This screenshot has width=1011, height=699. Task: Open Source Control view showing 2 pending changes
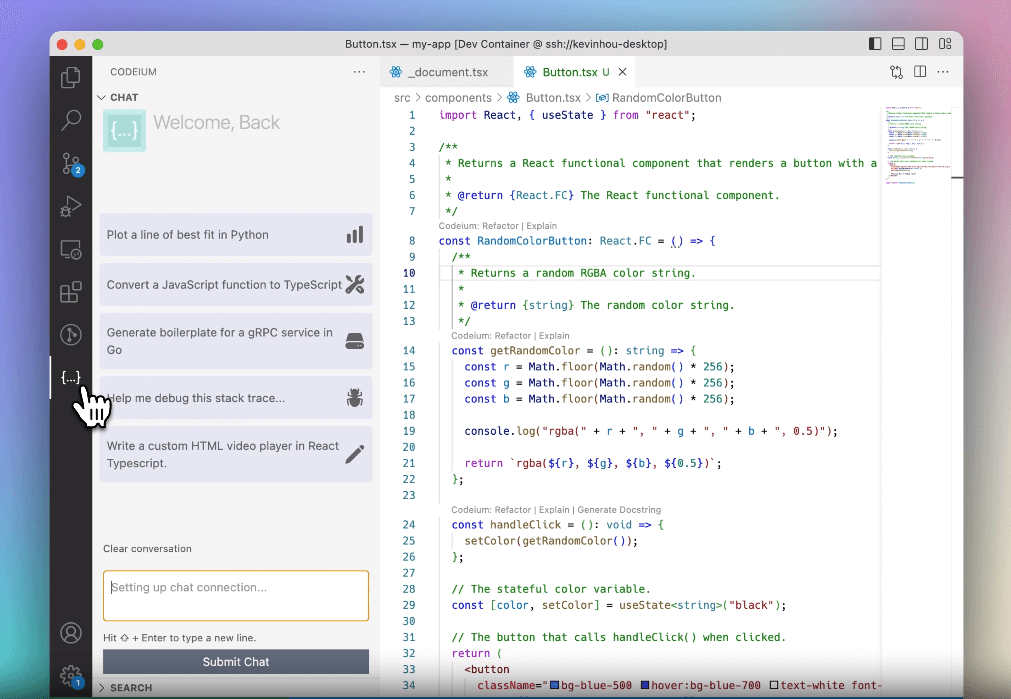(71, 163)
